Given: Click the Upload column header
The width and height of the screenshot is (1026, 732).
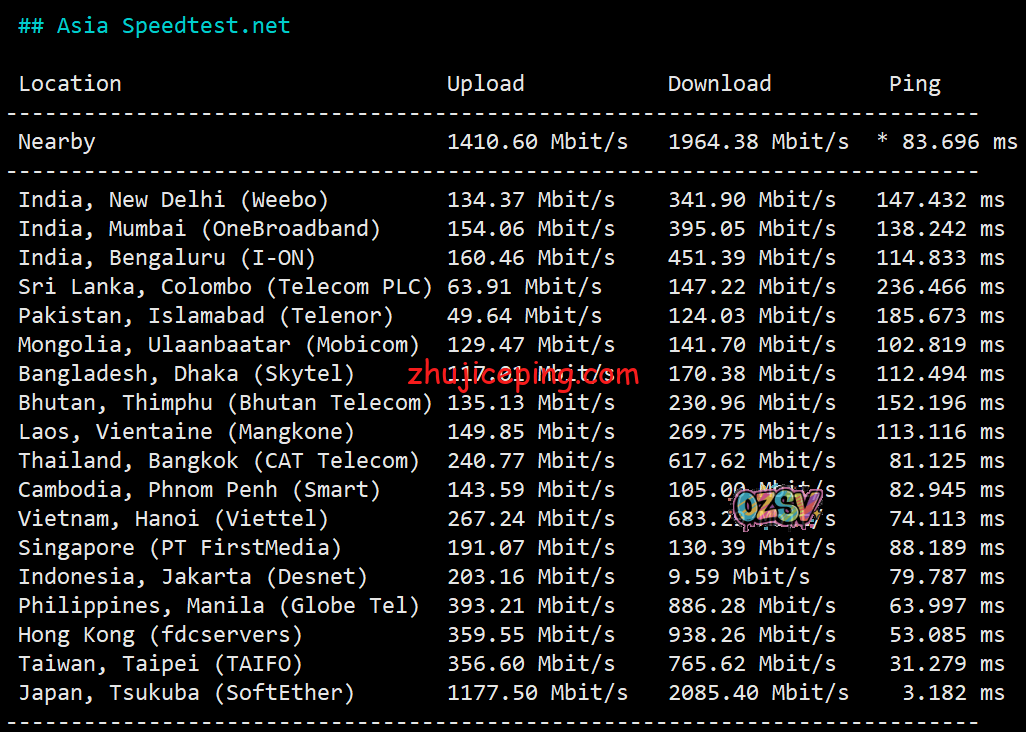Looking at the screenshot, I should click(x=485, y=84).
